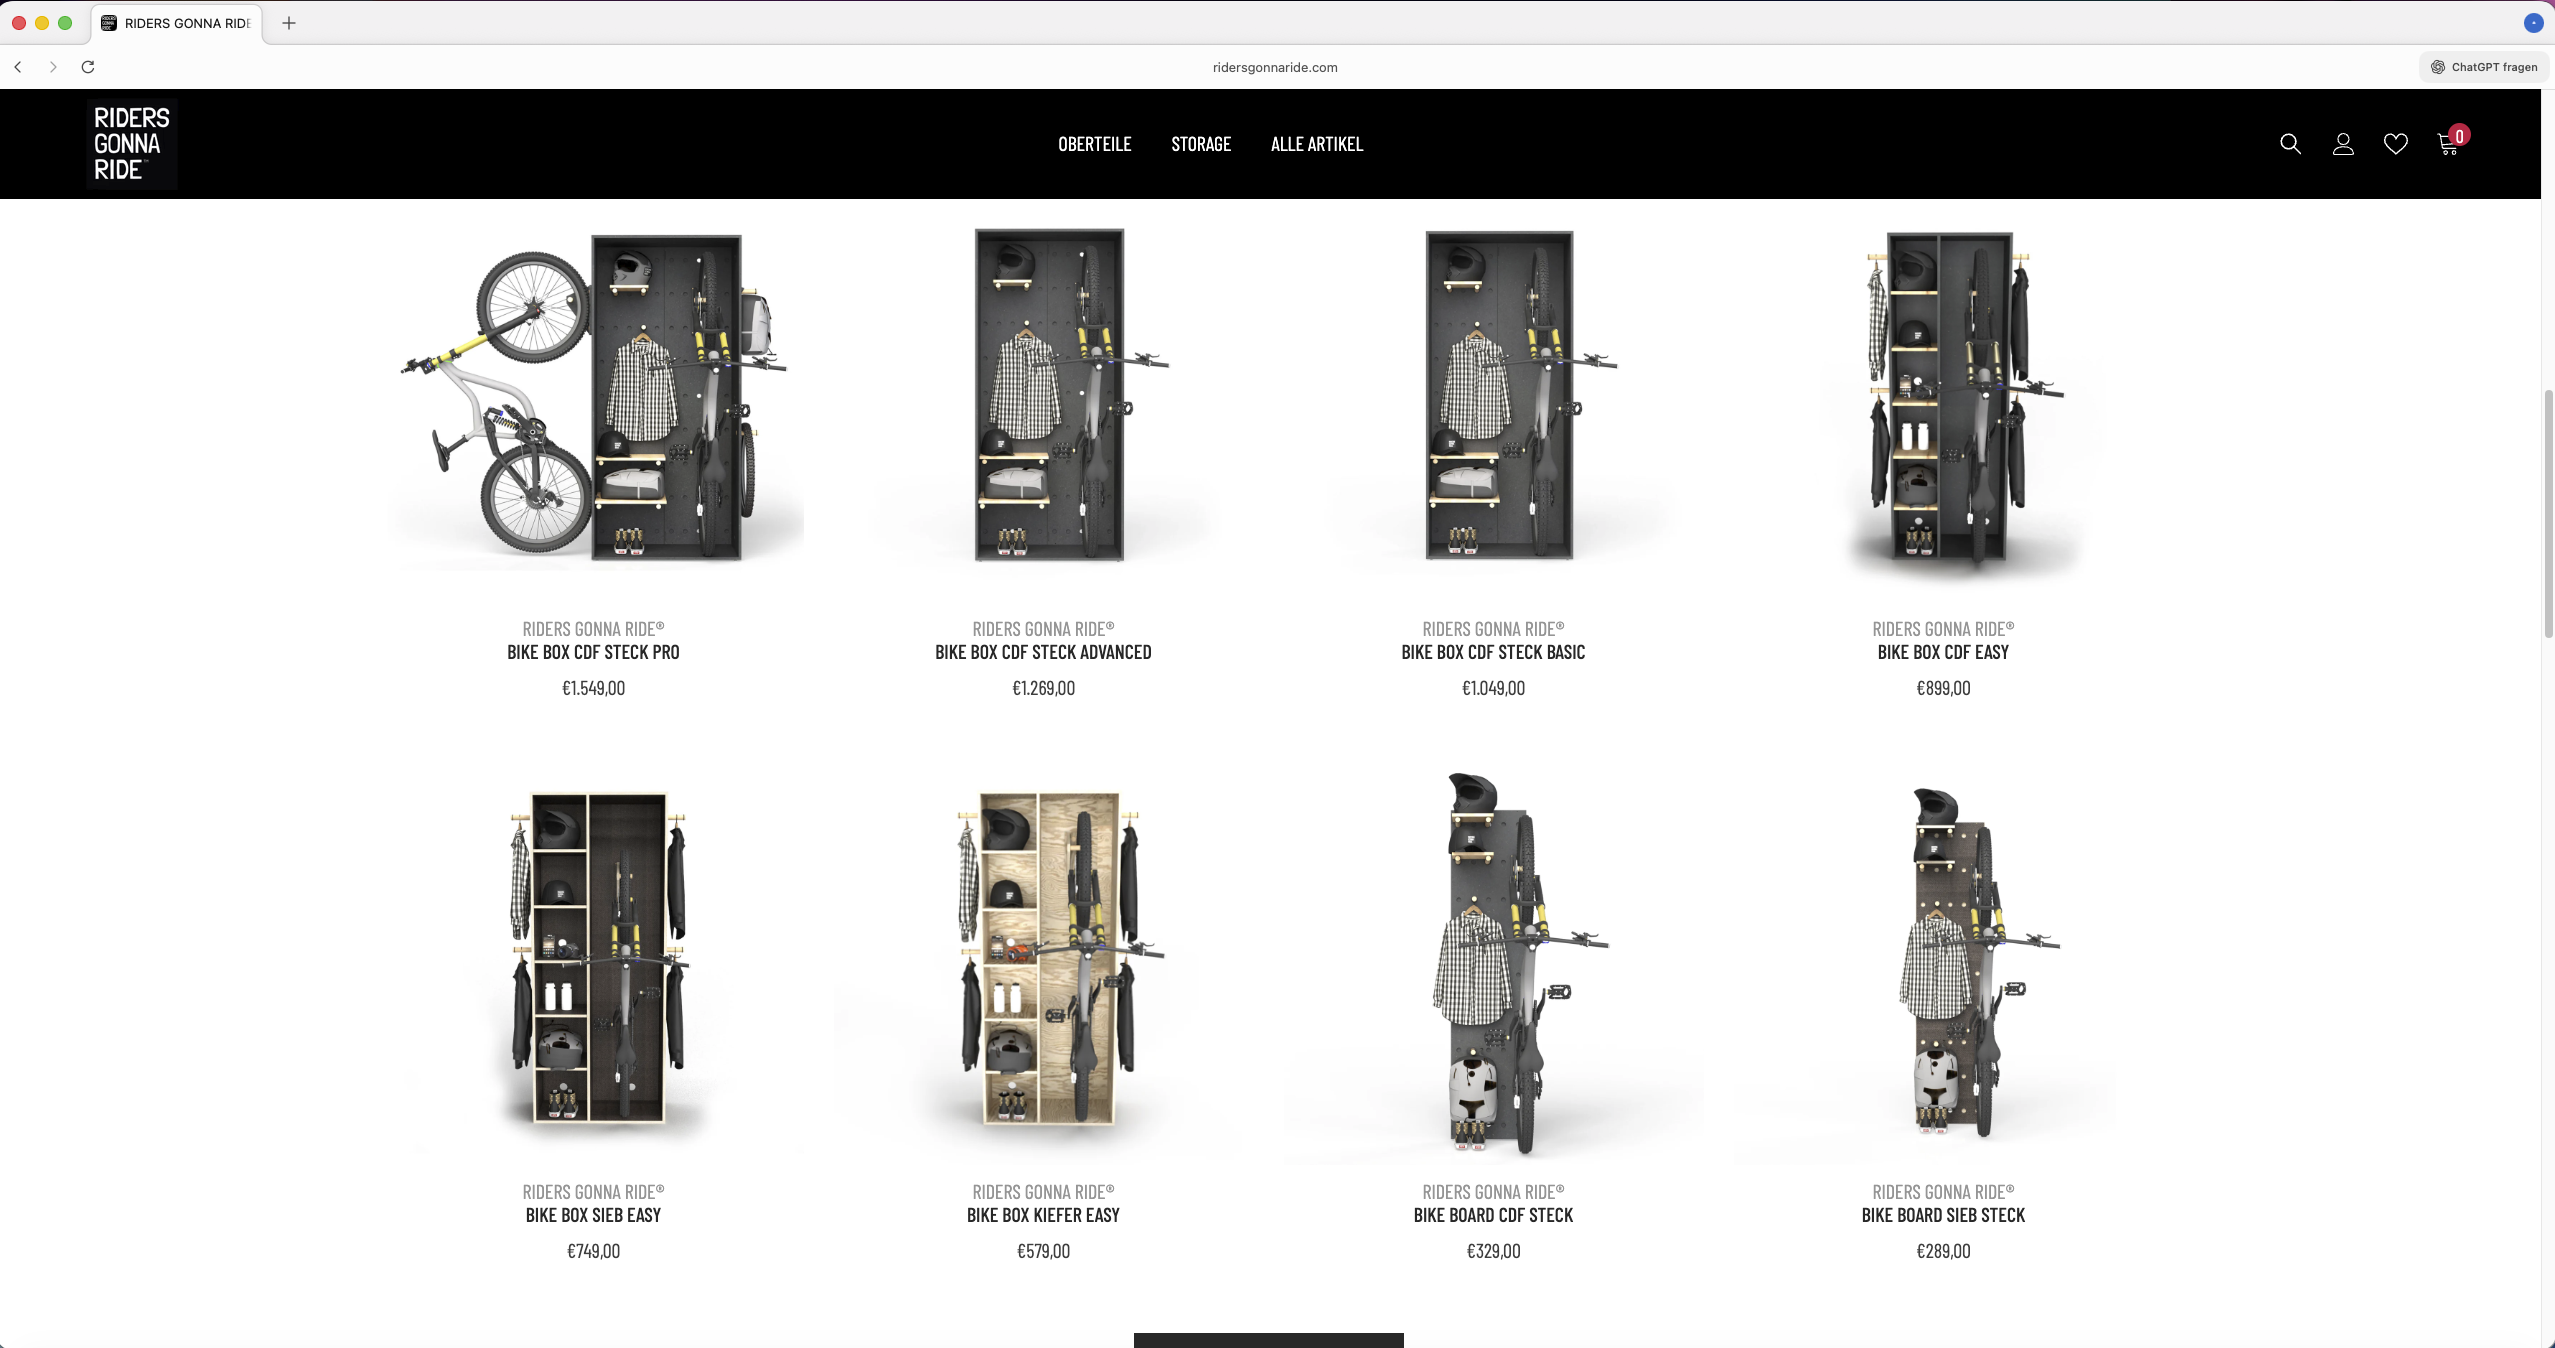Open the OBERTEILE menu
Screen dimensions: 2555x1348
point(1095,144)
